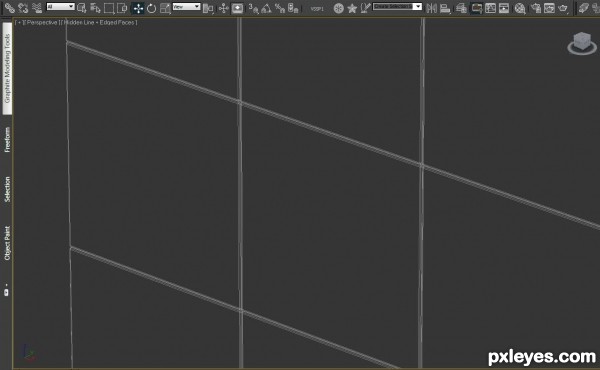Image resolution: width=600 pixels, height=370 pixels.
Task: Pick the Select and Scale tool
Action: pos(165,8)
